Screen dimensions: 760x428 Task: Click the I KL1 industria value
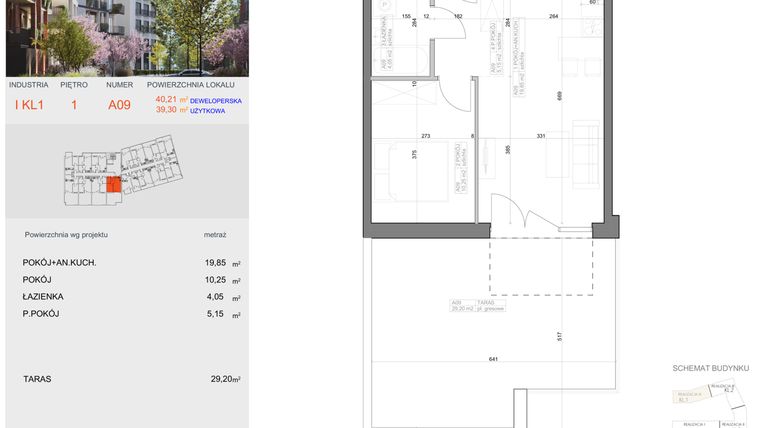[x=29, y=104]
